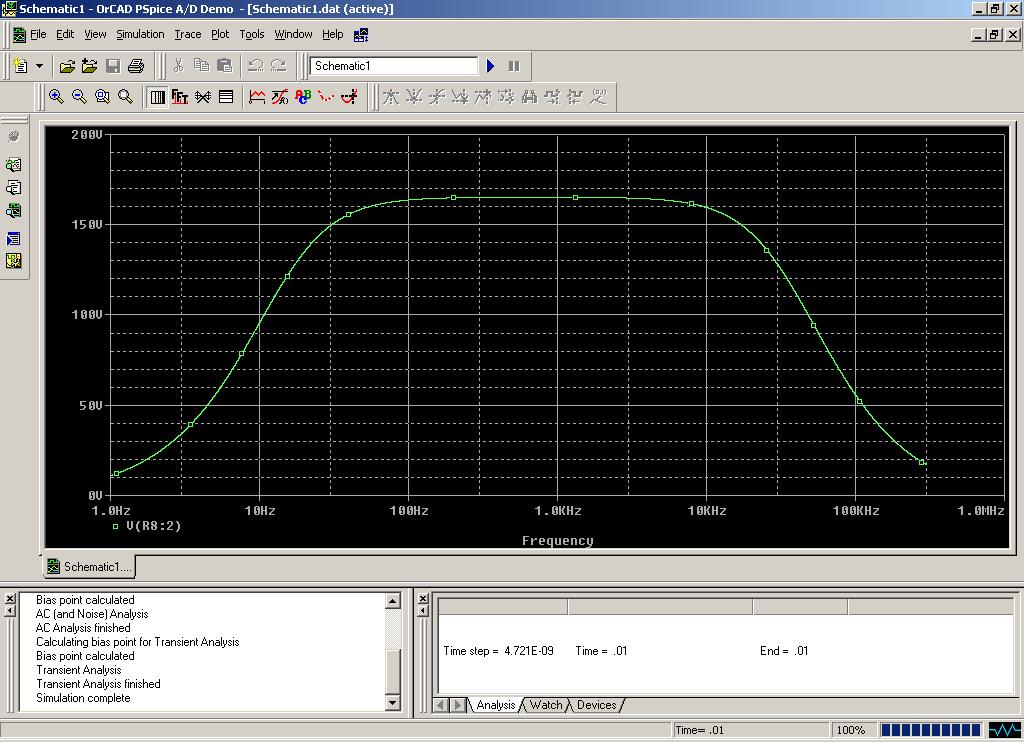The image size is (1024, 742).
Task: Click the Cursor Search binoculars icon
Action: (x=529, y=97)
